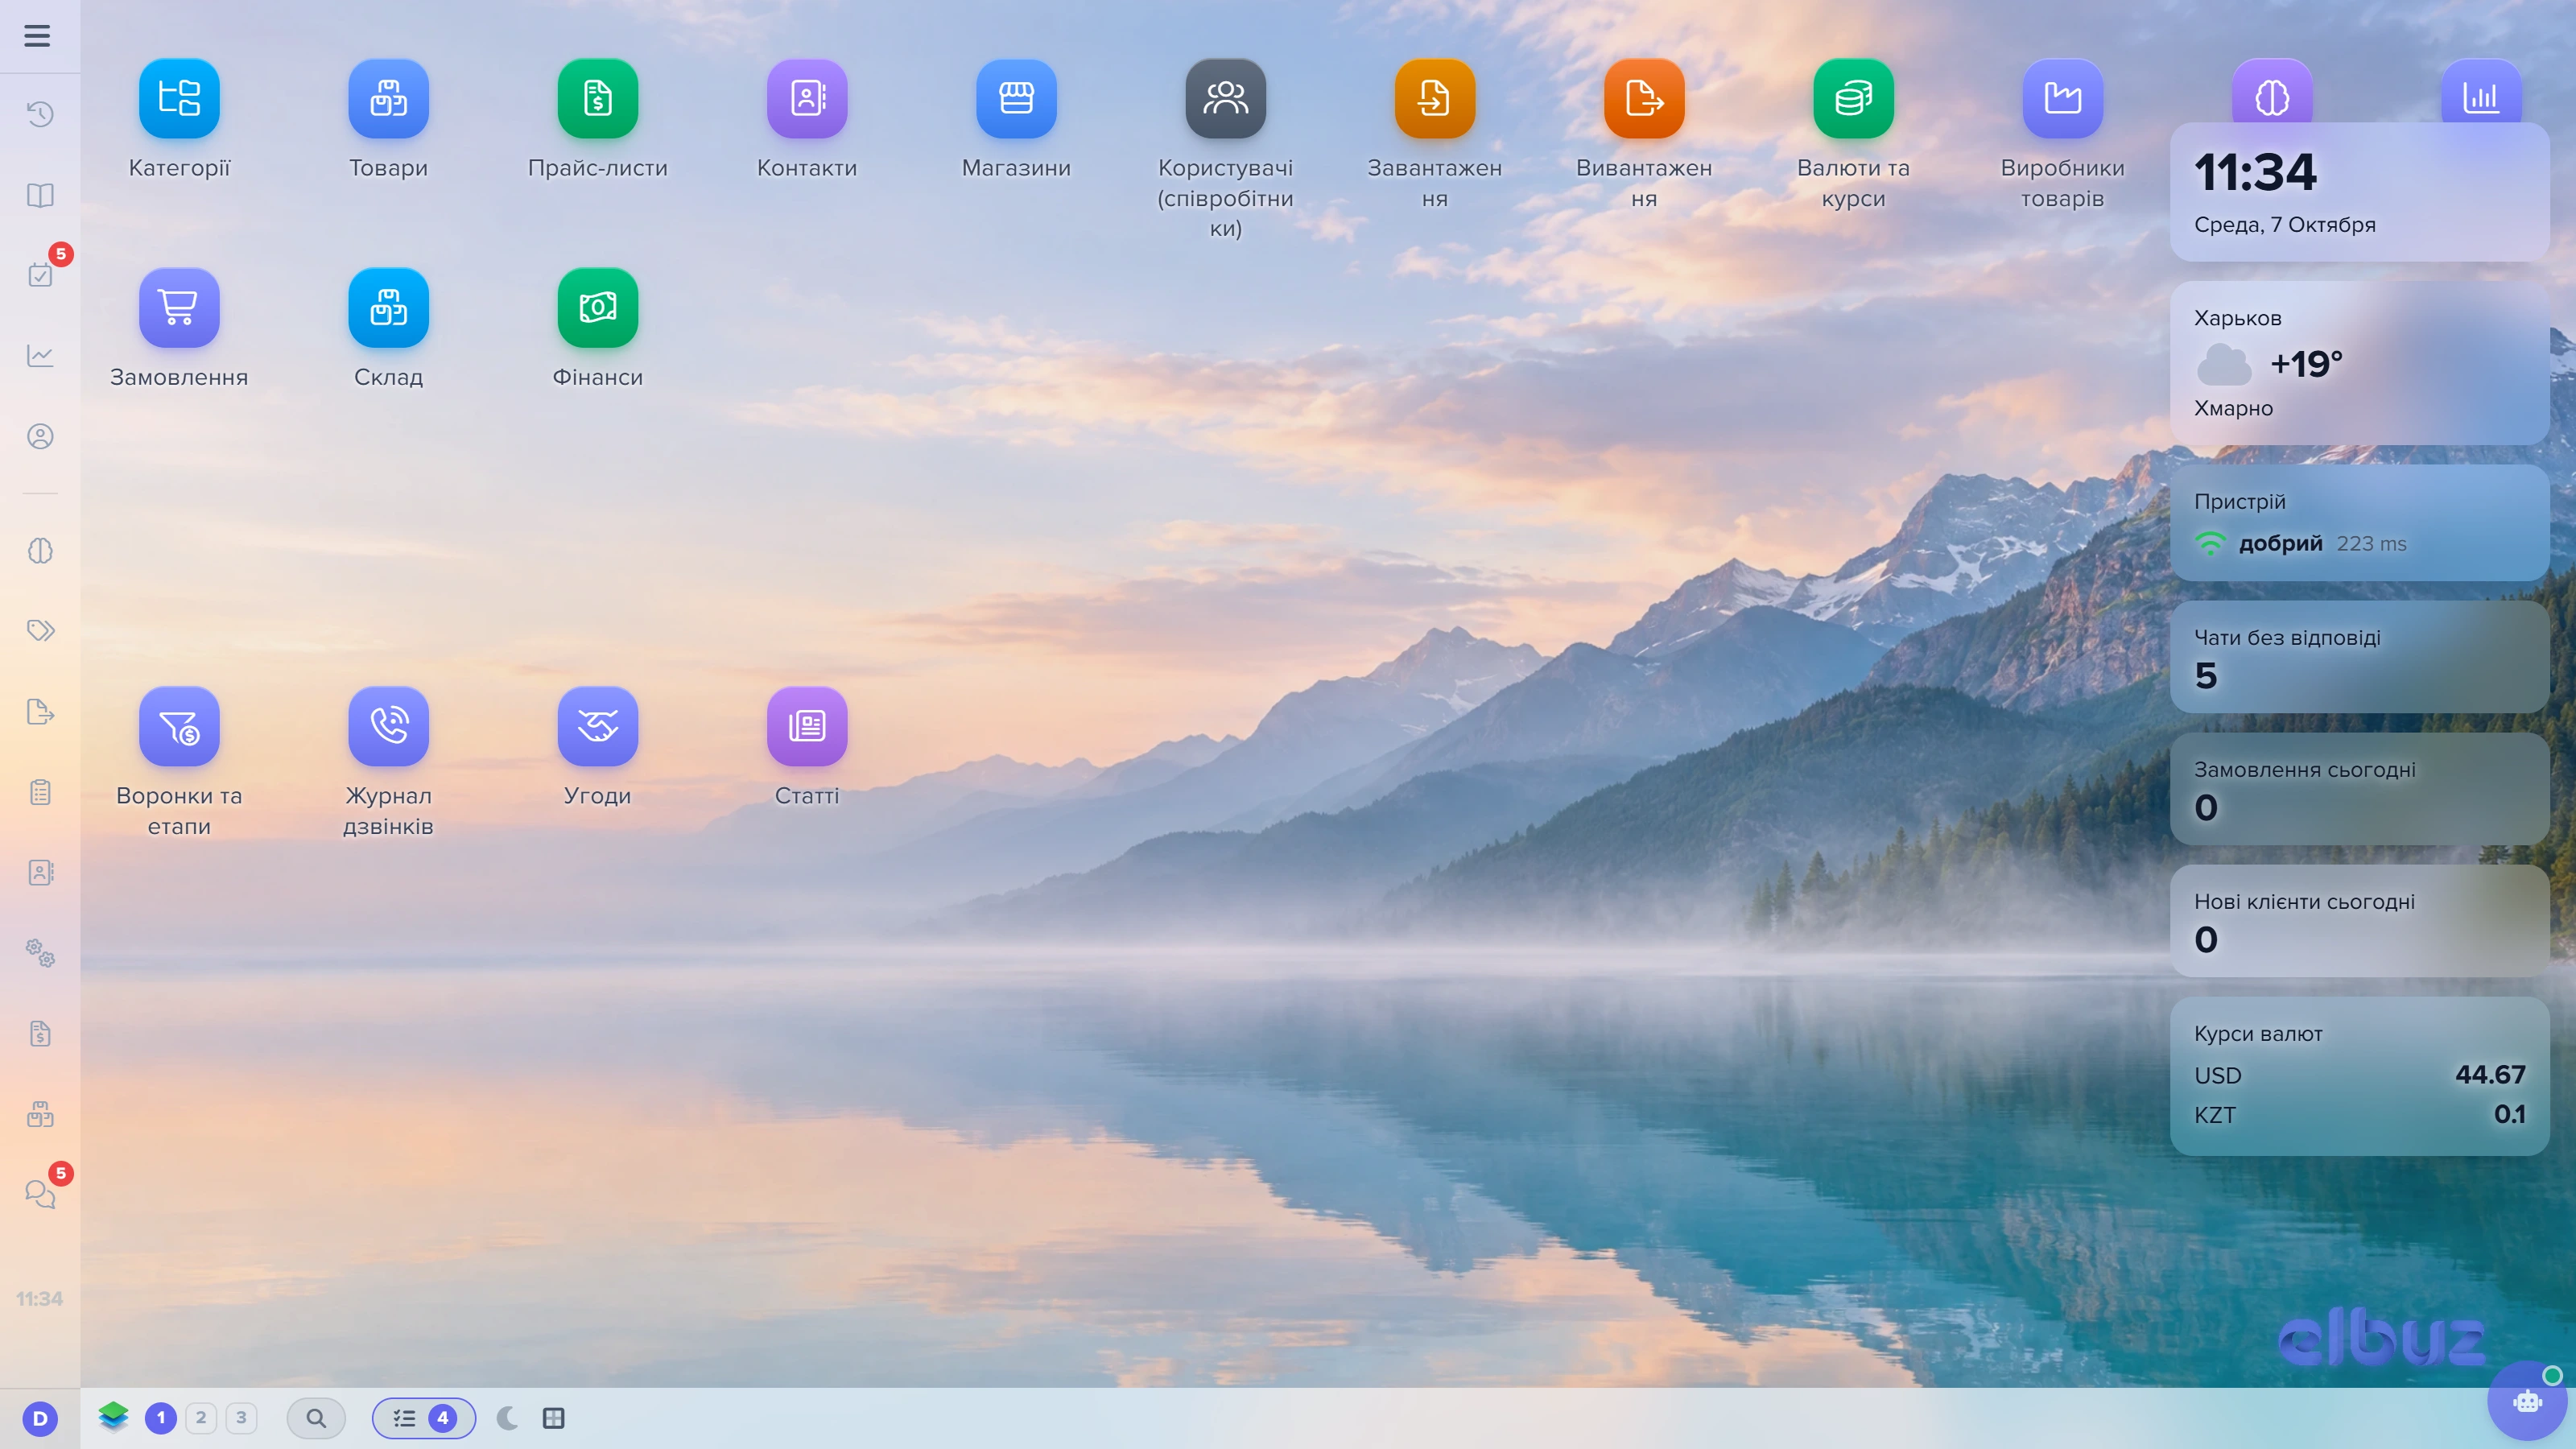2576x1449 pixels.
Task: Open the analytics chart icon in sidebar
Action: pyautogui.click(x=40, y=355)
